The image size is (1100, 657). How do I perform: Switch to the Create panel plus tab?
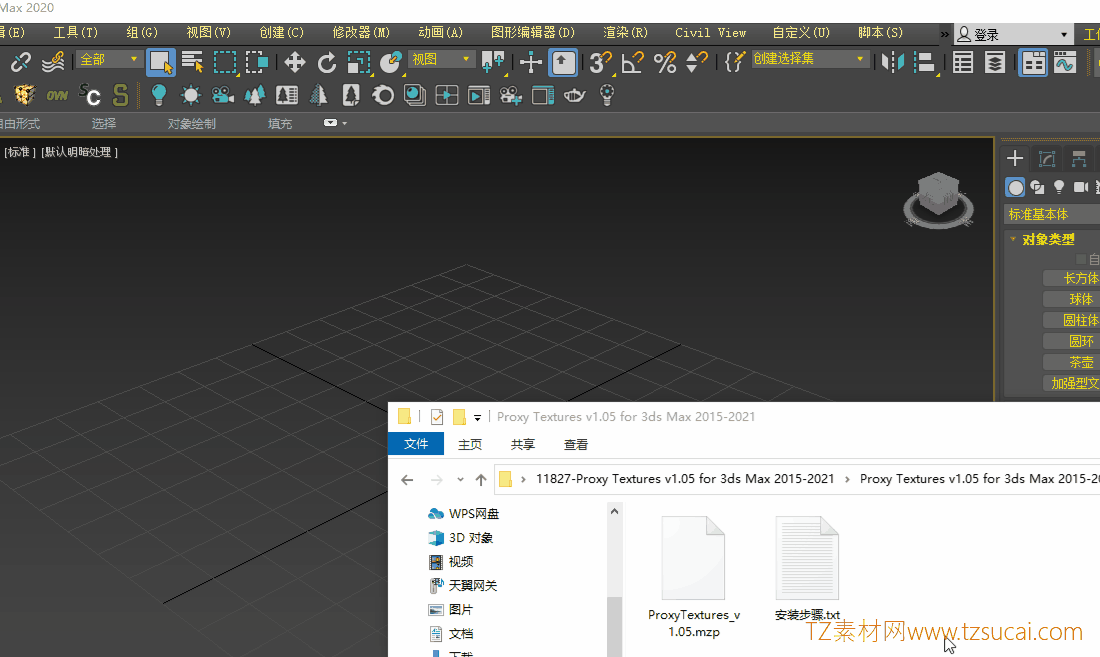click(x=1014, y=158)
